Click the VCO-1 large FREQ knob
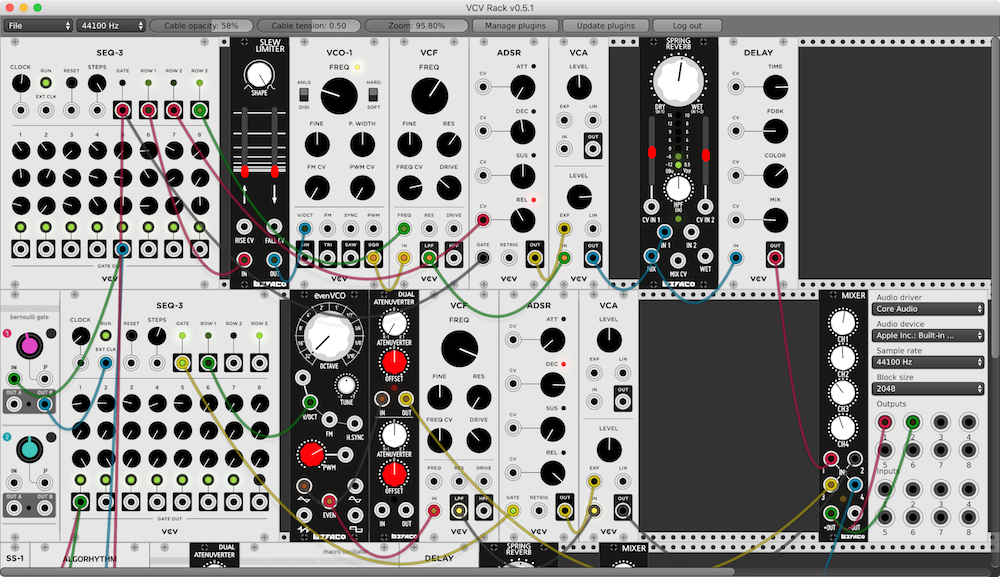The image size is (1000, 577). 339,96
